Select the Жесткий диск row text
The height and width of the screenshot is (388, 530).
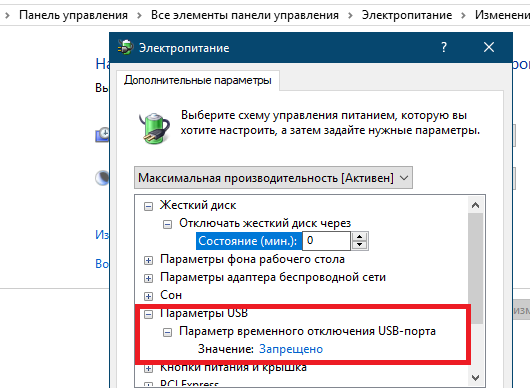pyautogui.click(x=198, y=205)
